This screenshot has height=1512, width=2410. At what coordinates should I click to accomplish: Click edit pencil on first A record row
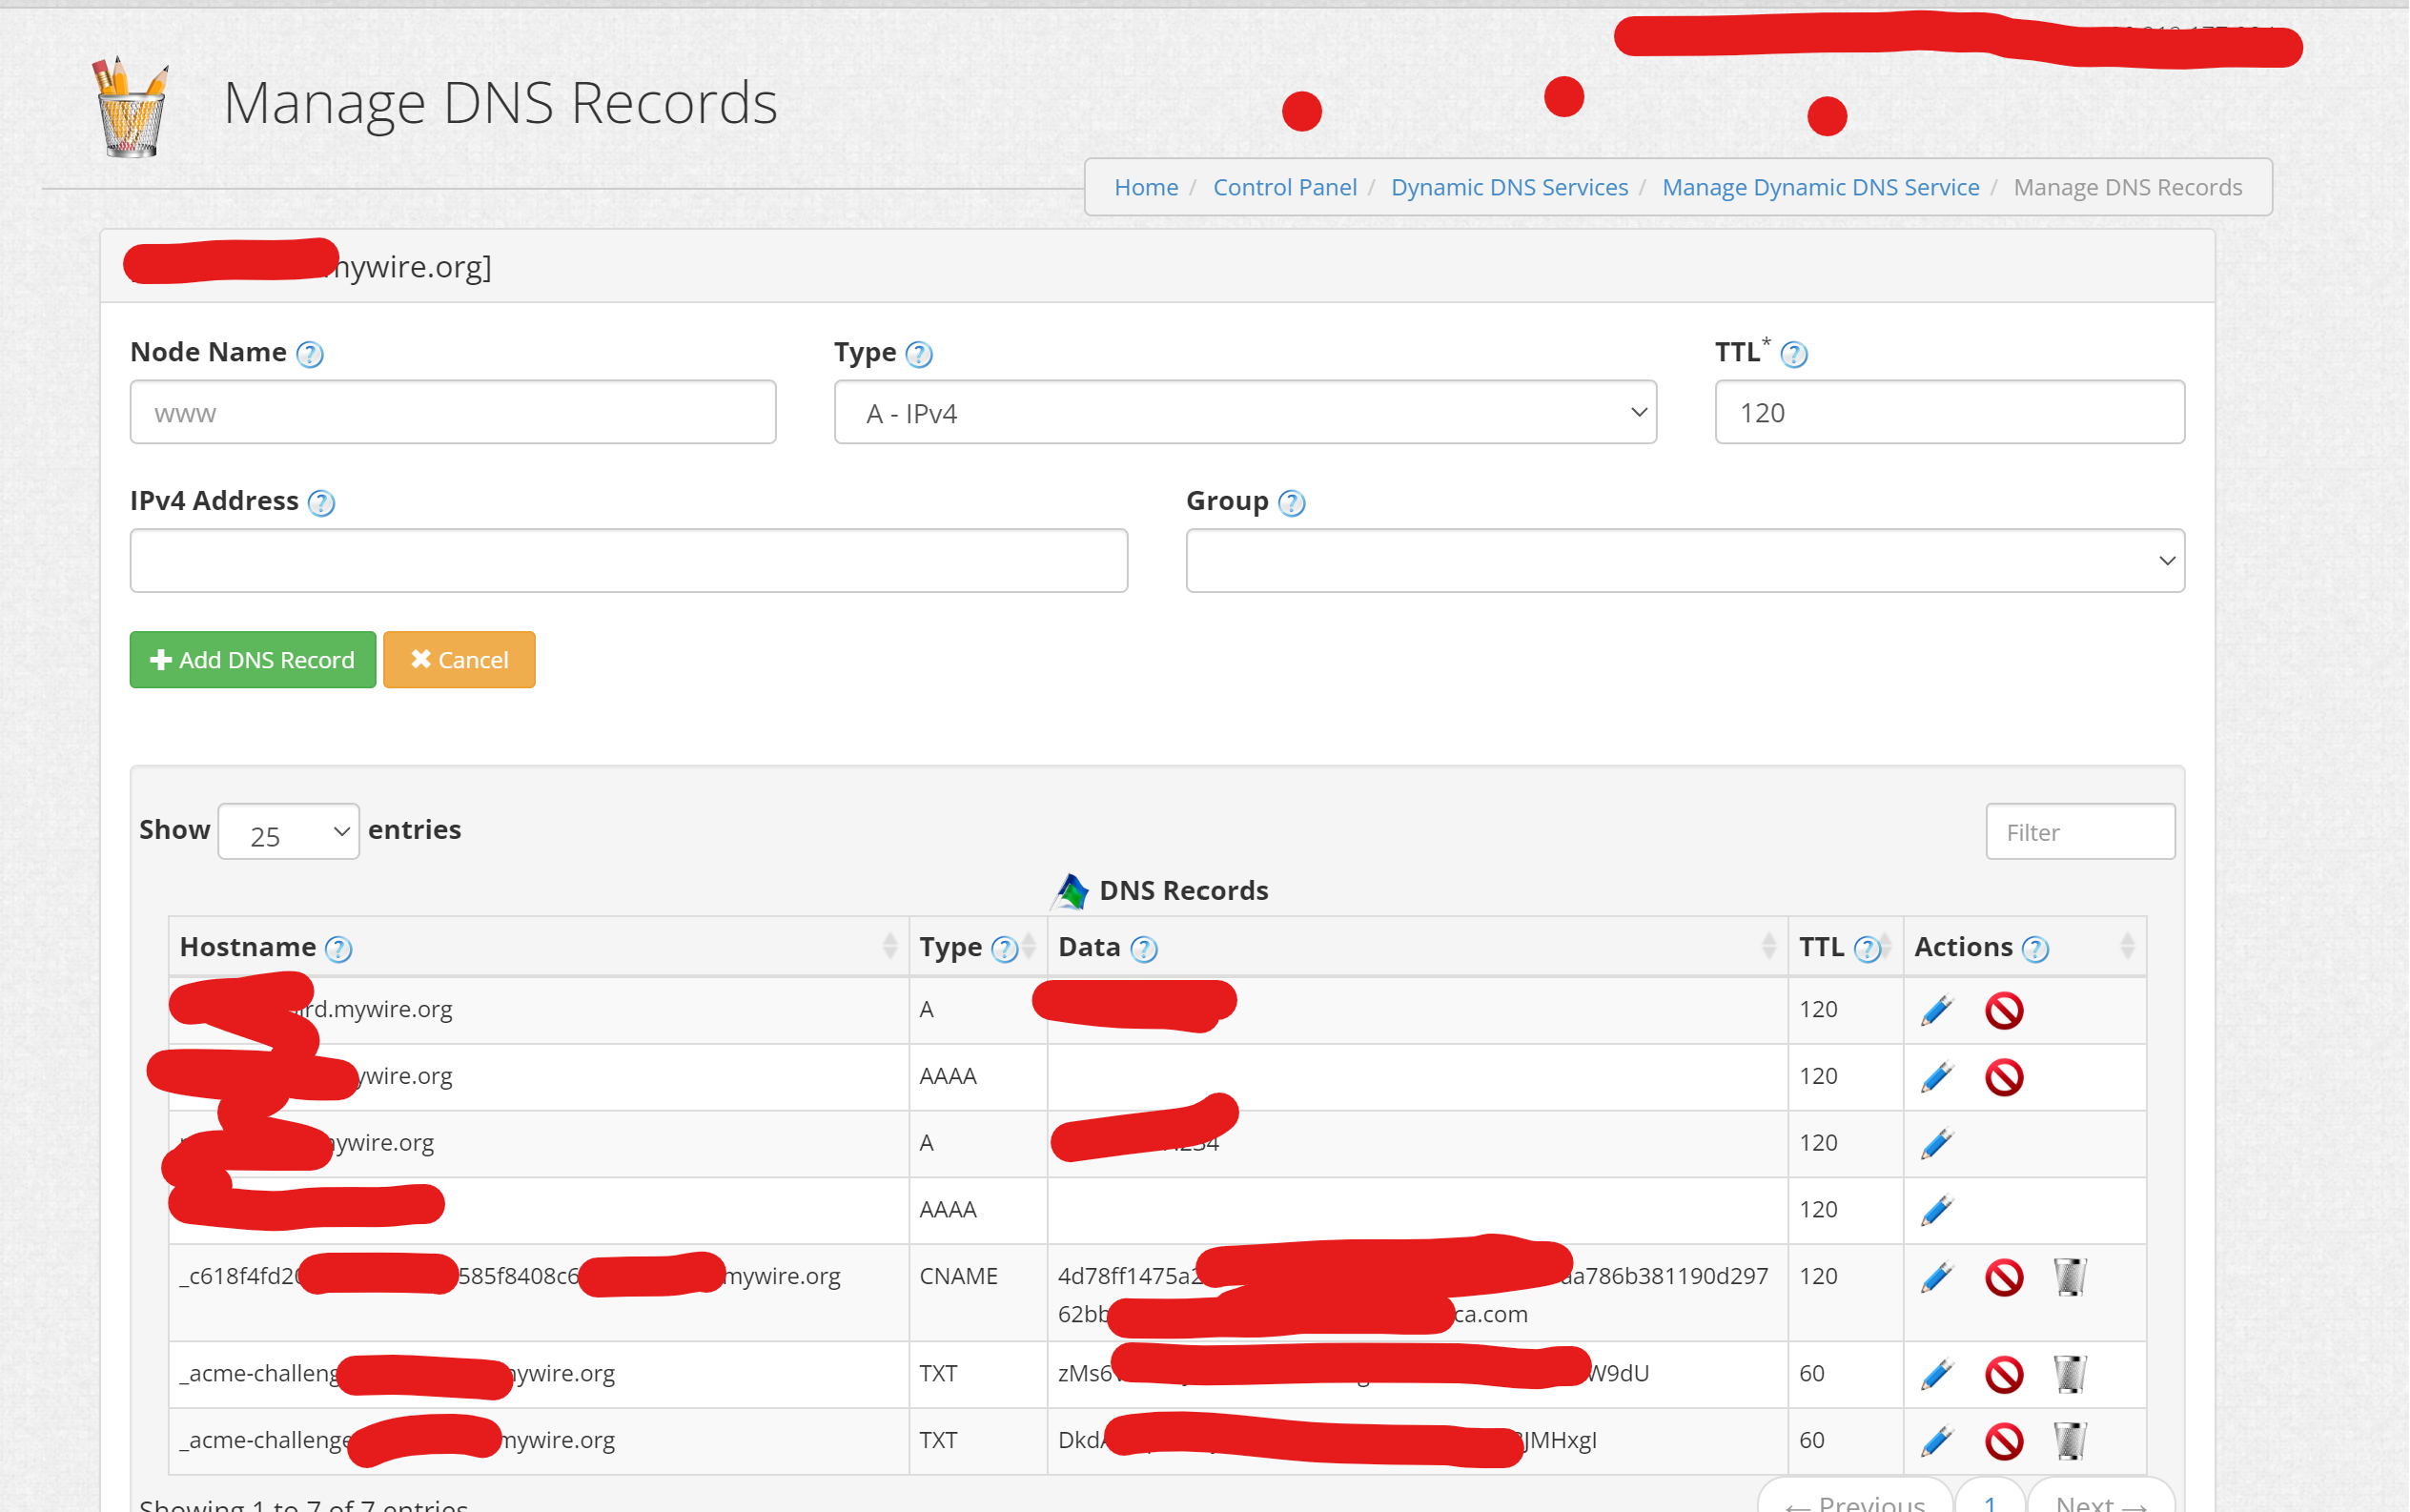[1937, 1010]
